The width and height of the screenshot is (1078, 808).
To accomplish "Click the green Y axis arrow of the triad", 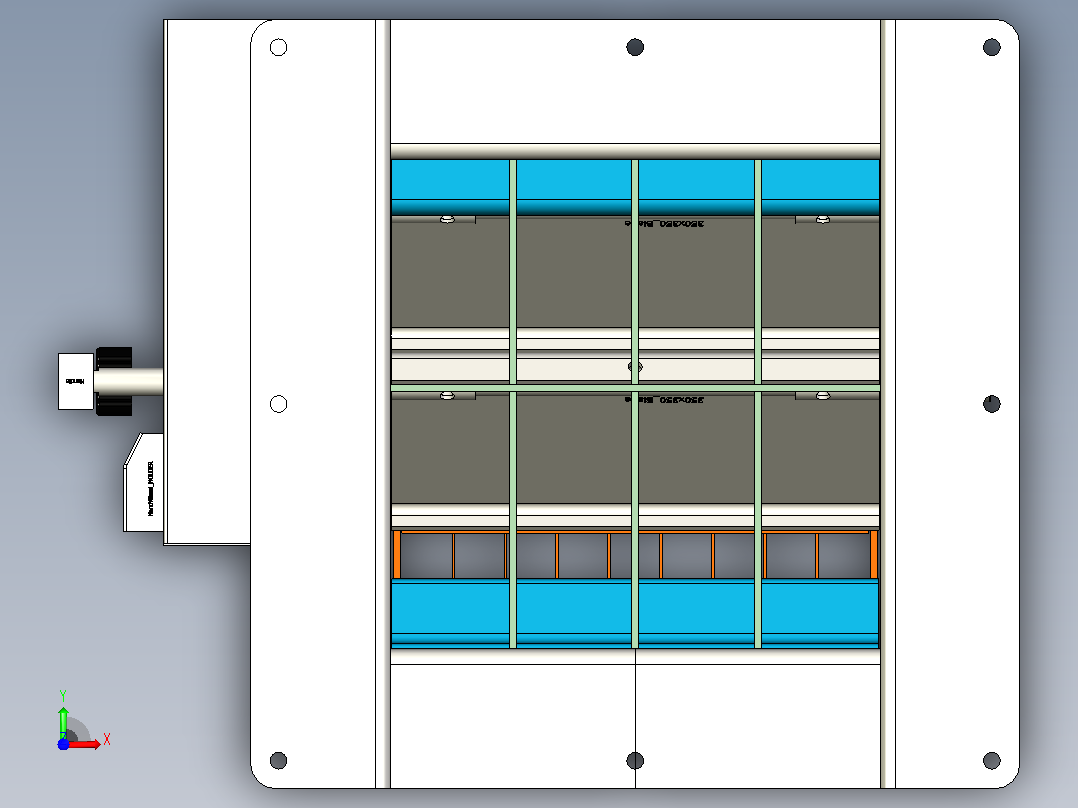I will [x=63, y=721].
